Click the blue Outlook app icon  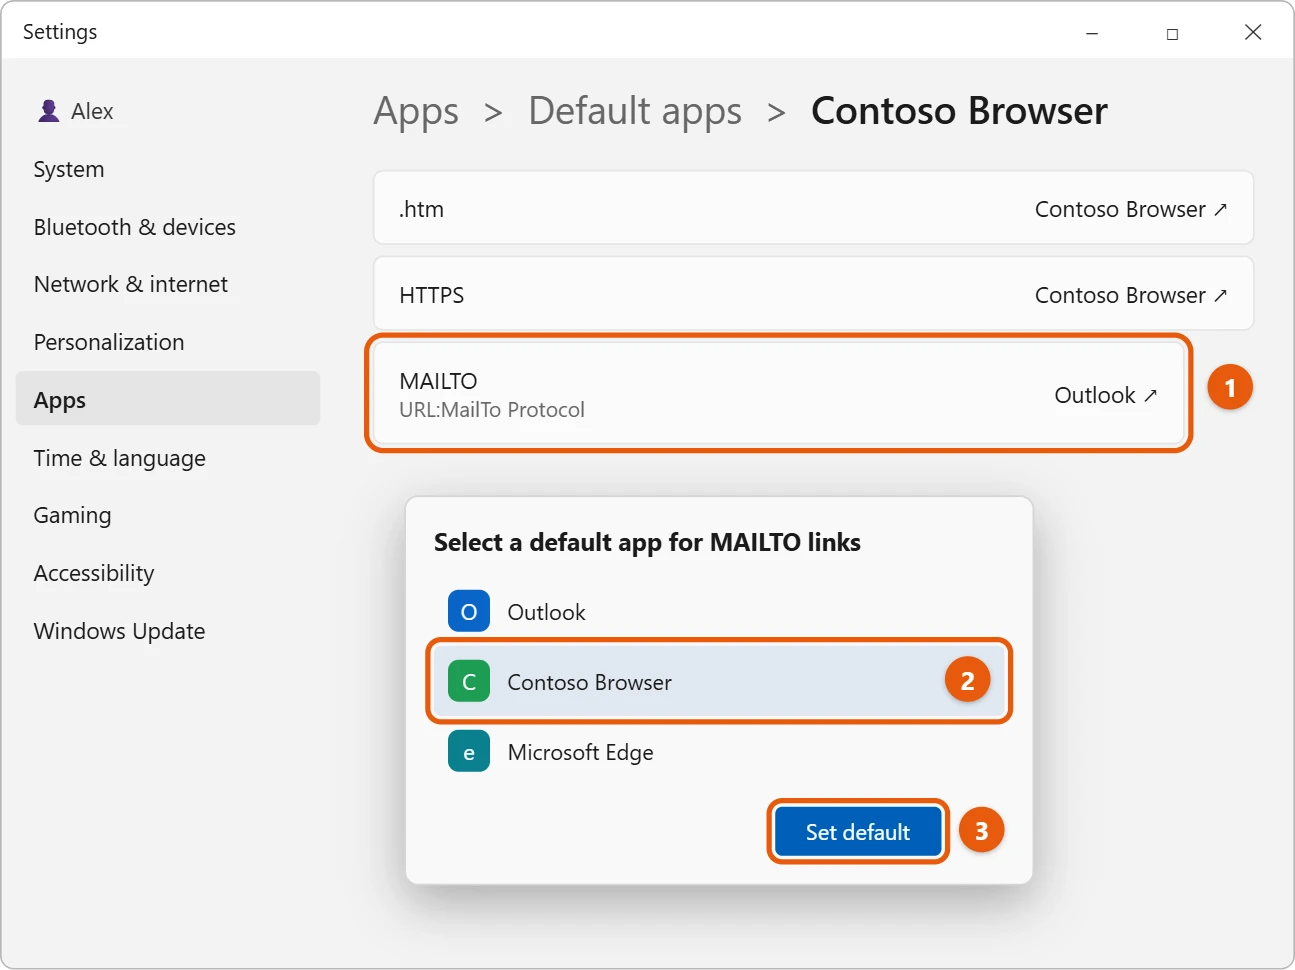point(469,611)
